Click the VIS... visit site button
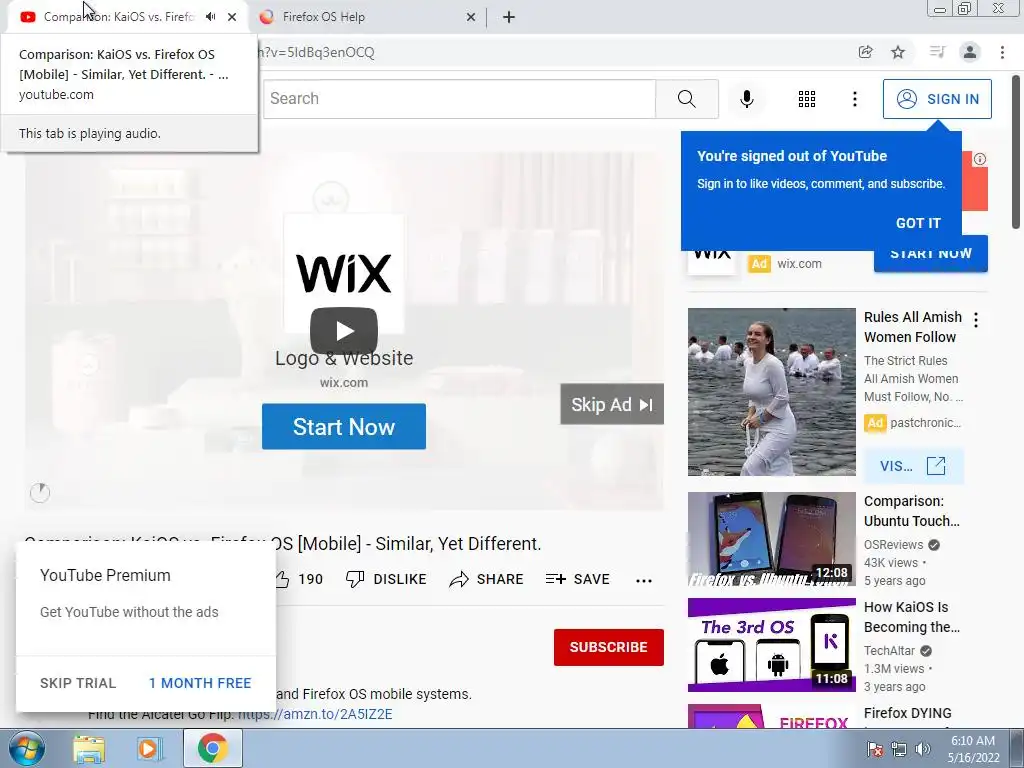This screenshot has height=768, width=1024. pyautogui.click(x=913, y=466)
